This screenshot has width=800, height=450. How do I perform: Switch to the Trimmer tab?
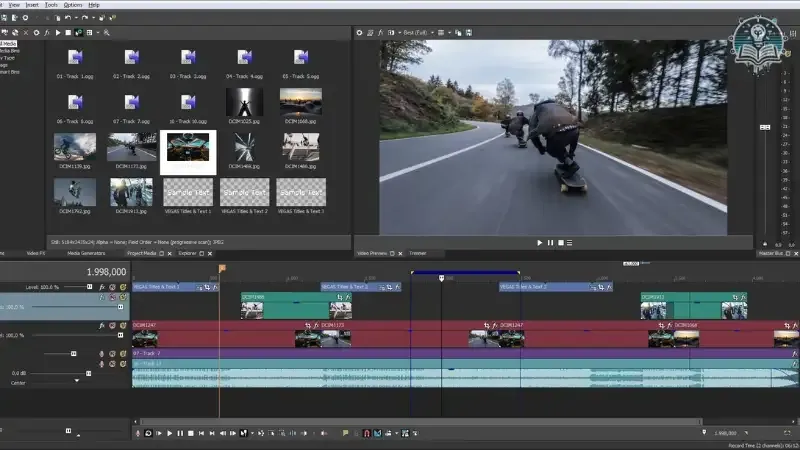tap(417, 253)
